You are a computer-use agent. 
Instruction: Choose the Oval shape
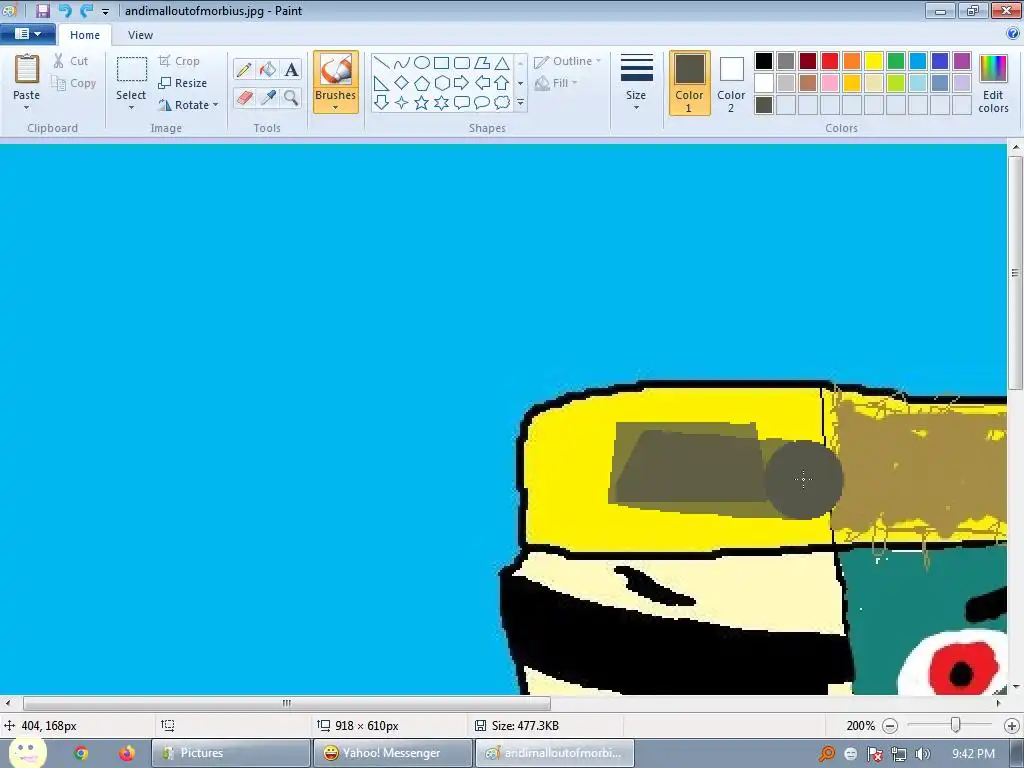click(x=422, y=63)
